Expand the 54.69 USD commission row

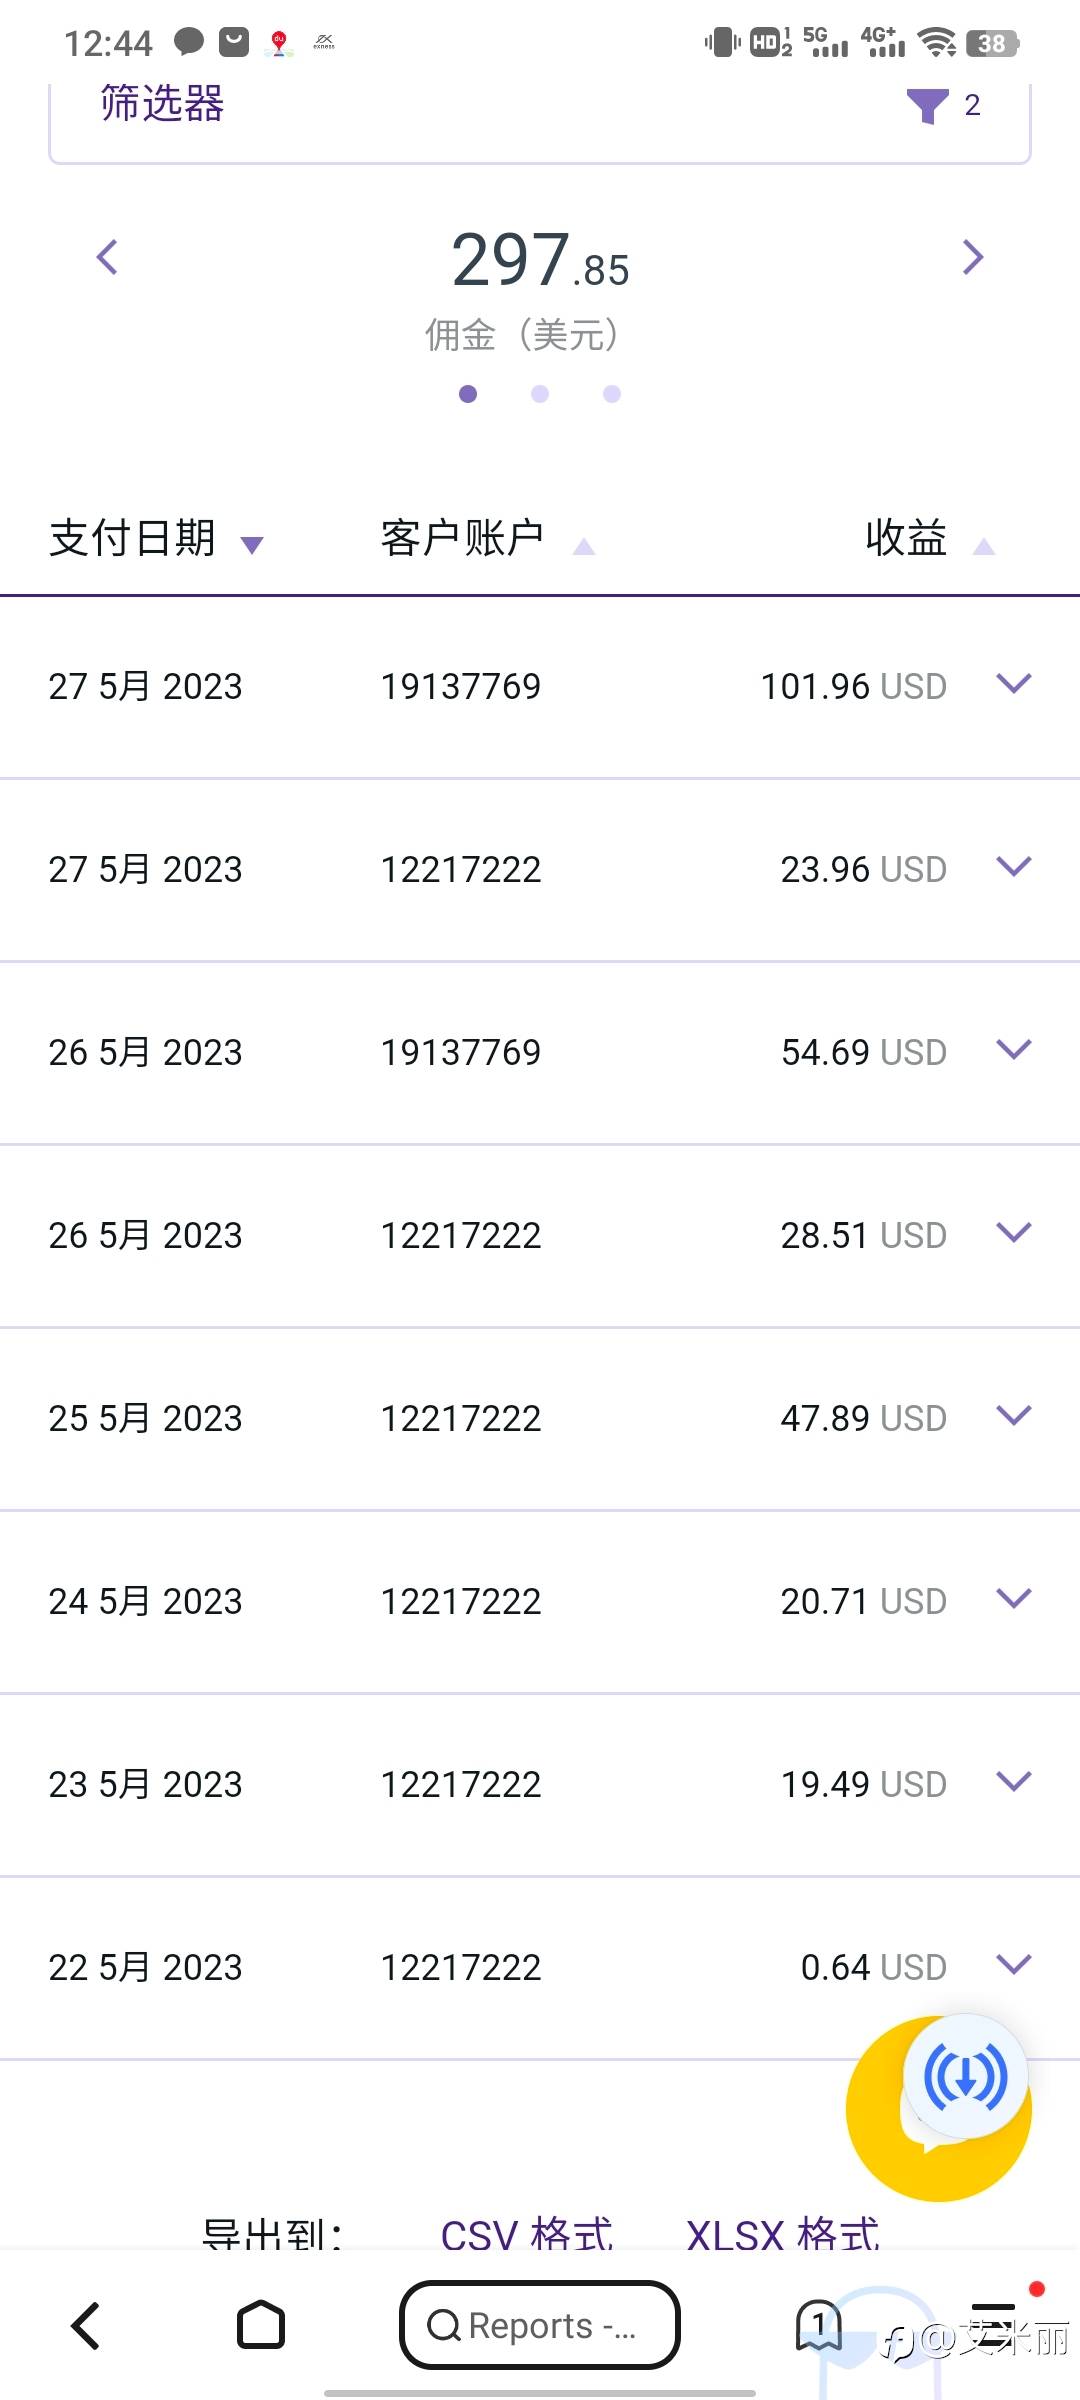(1014, 1050)
